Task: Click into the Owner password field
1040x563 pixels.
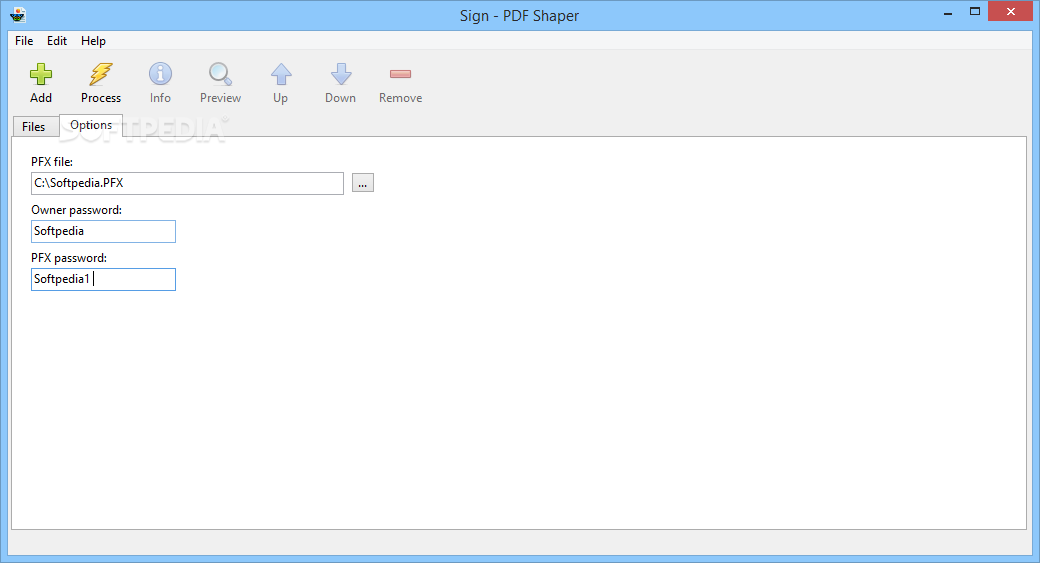Action: tap(103, 231)
